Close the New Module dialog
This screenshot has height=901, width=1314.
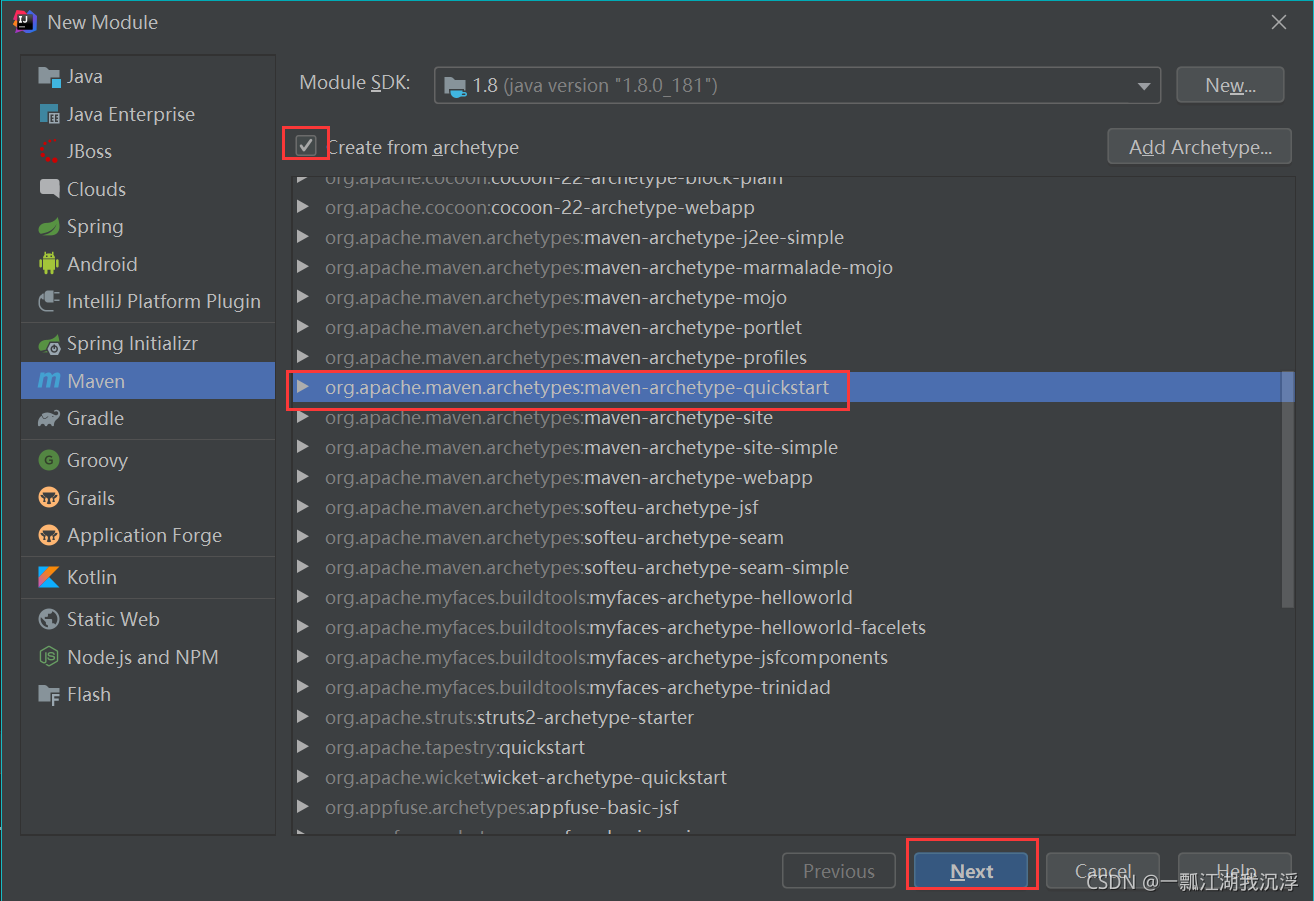pyautogui.click(x=1279, y=22)
